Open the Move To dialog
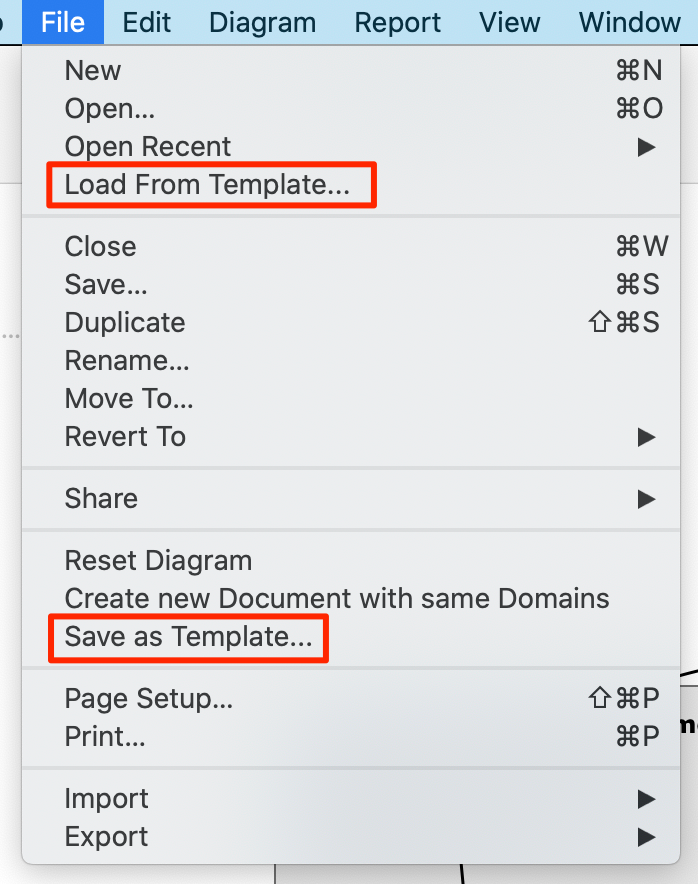 (x=128, y=398)
